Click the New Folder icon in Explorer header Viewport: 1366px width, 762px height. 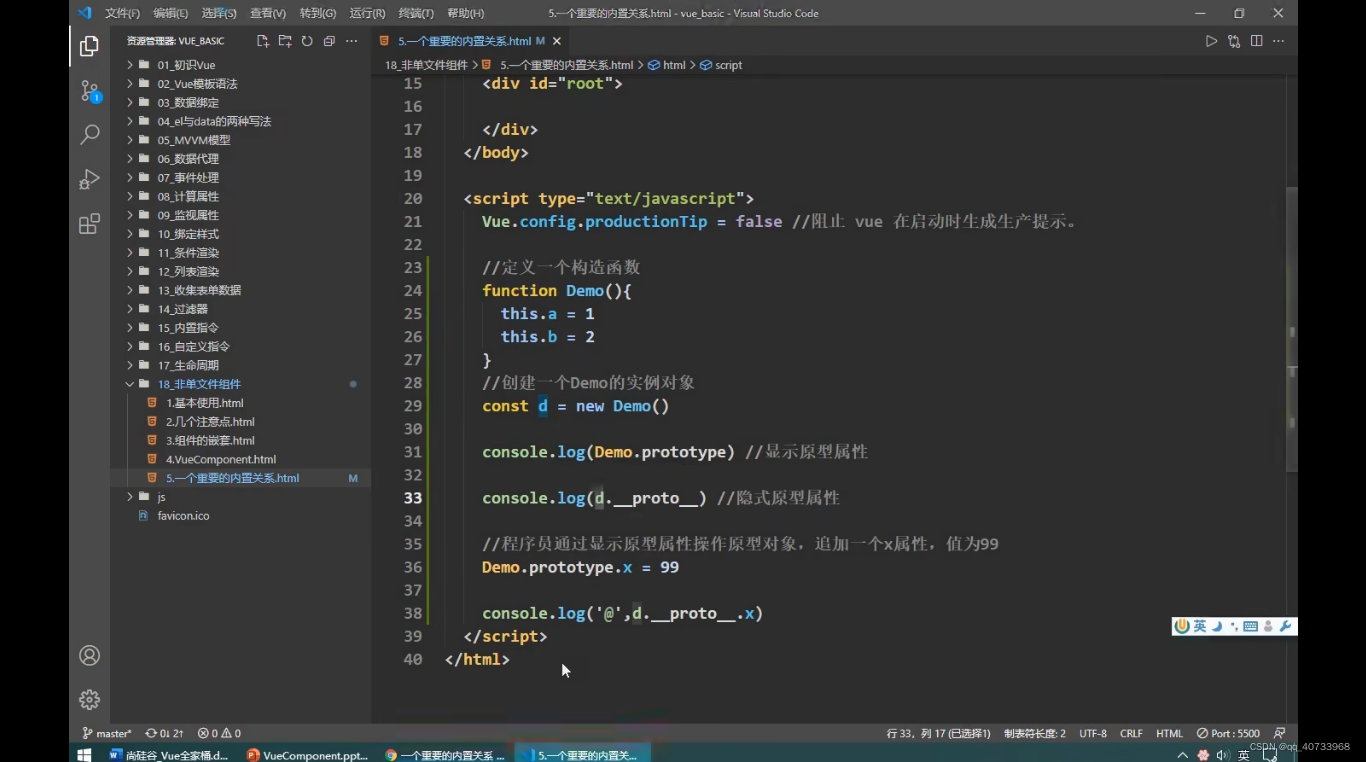pyautogui.click(x=285, y=41)
